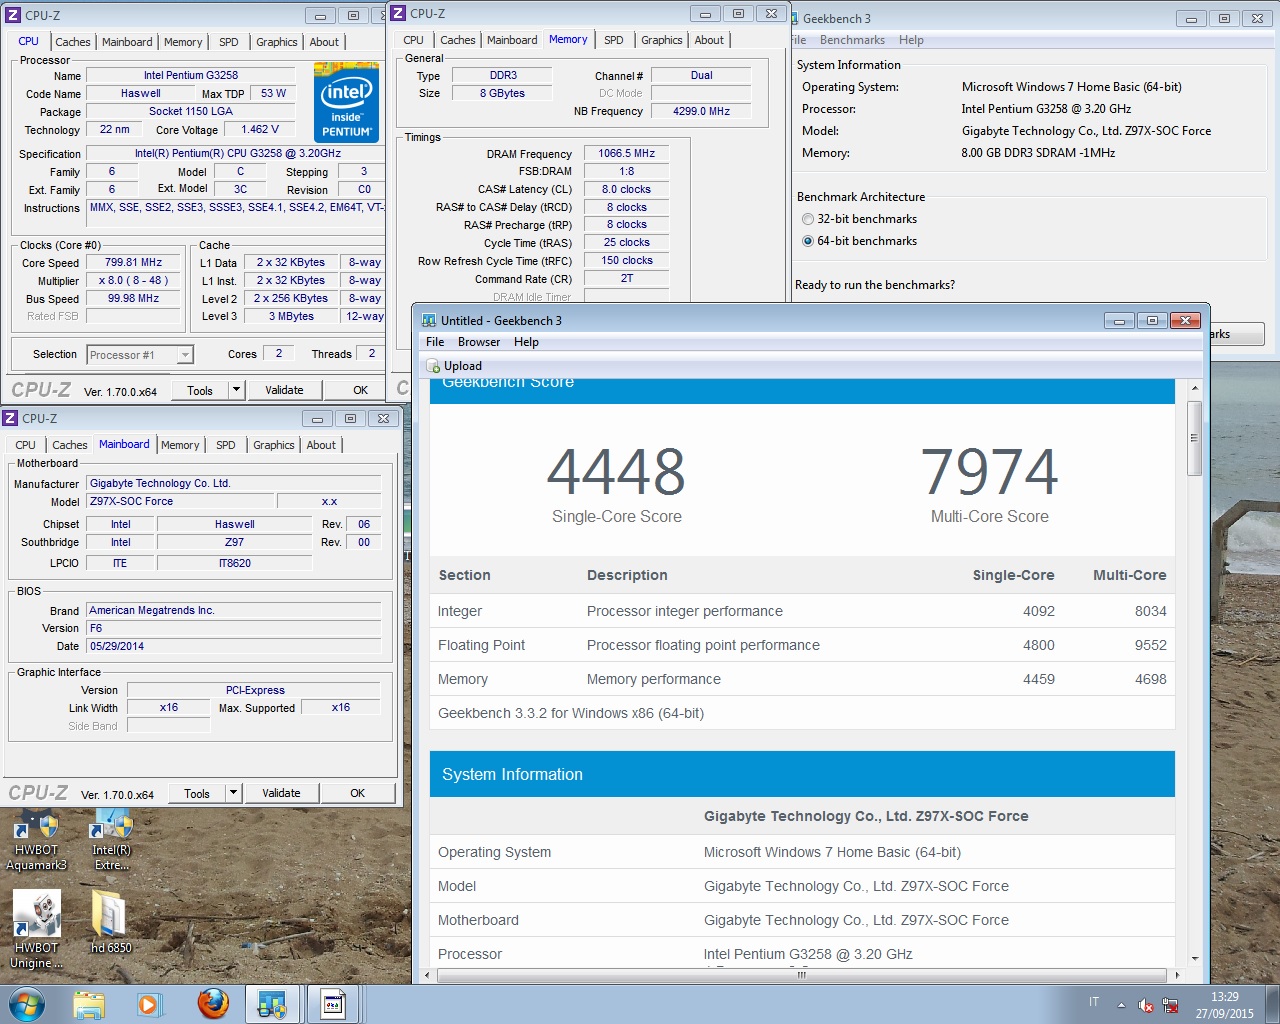
Task: Open Windows Explorer from taskbar
Action: pyautogui.click(x=89, y=1004)
